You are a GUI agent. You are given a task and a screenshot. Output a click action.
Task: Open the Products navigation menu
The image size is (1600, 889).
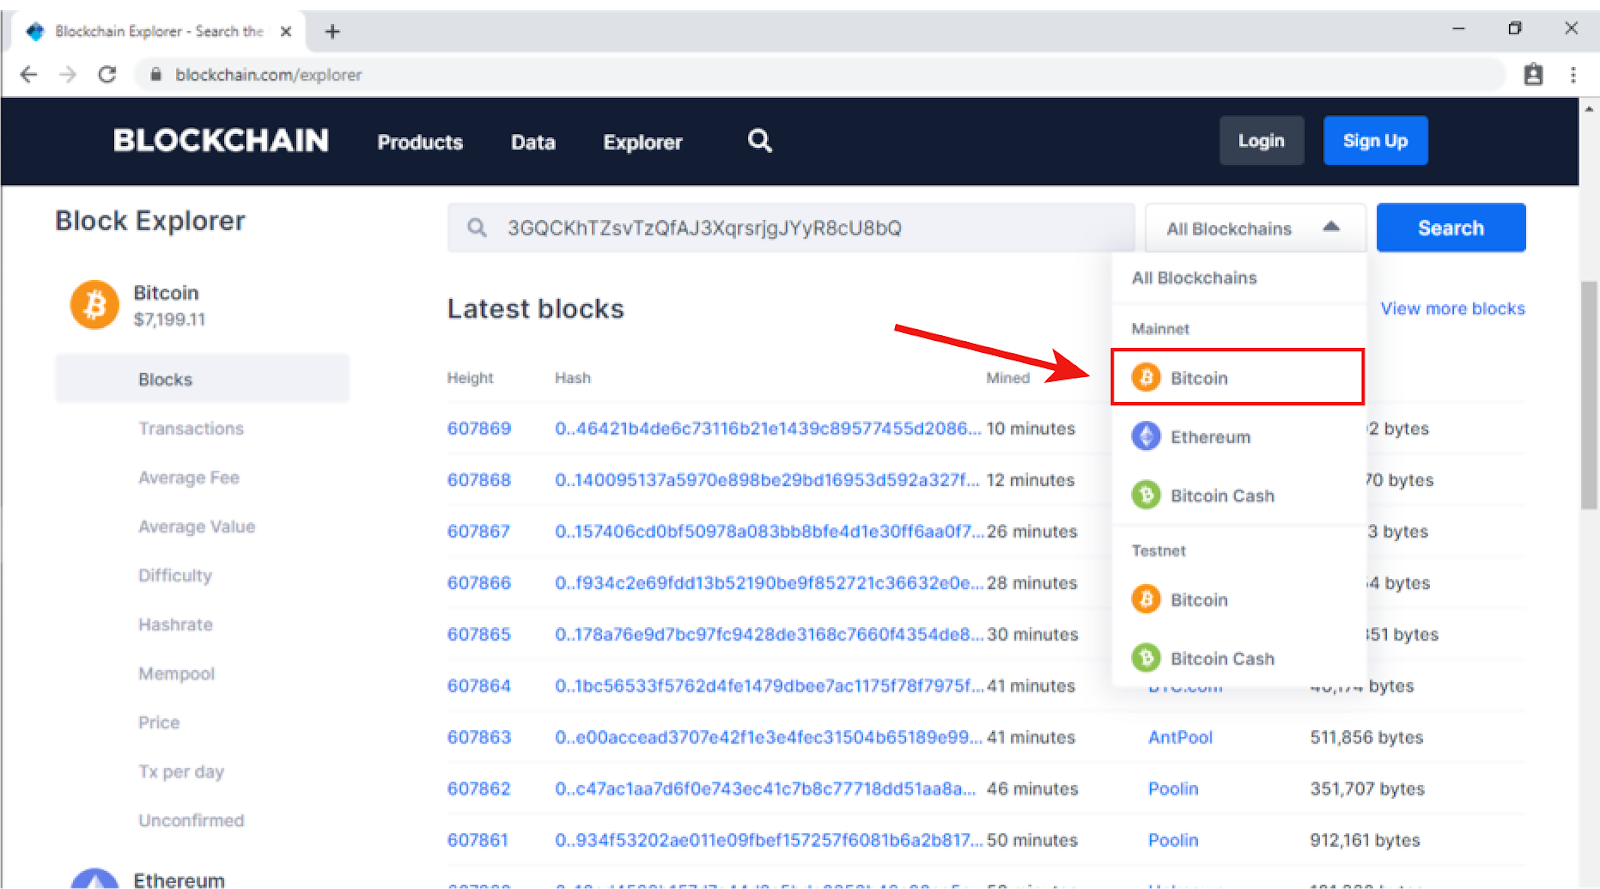pos(420,142)
